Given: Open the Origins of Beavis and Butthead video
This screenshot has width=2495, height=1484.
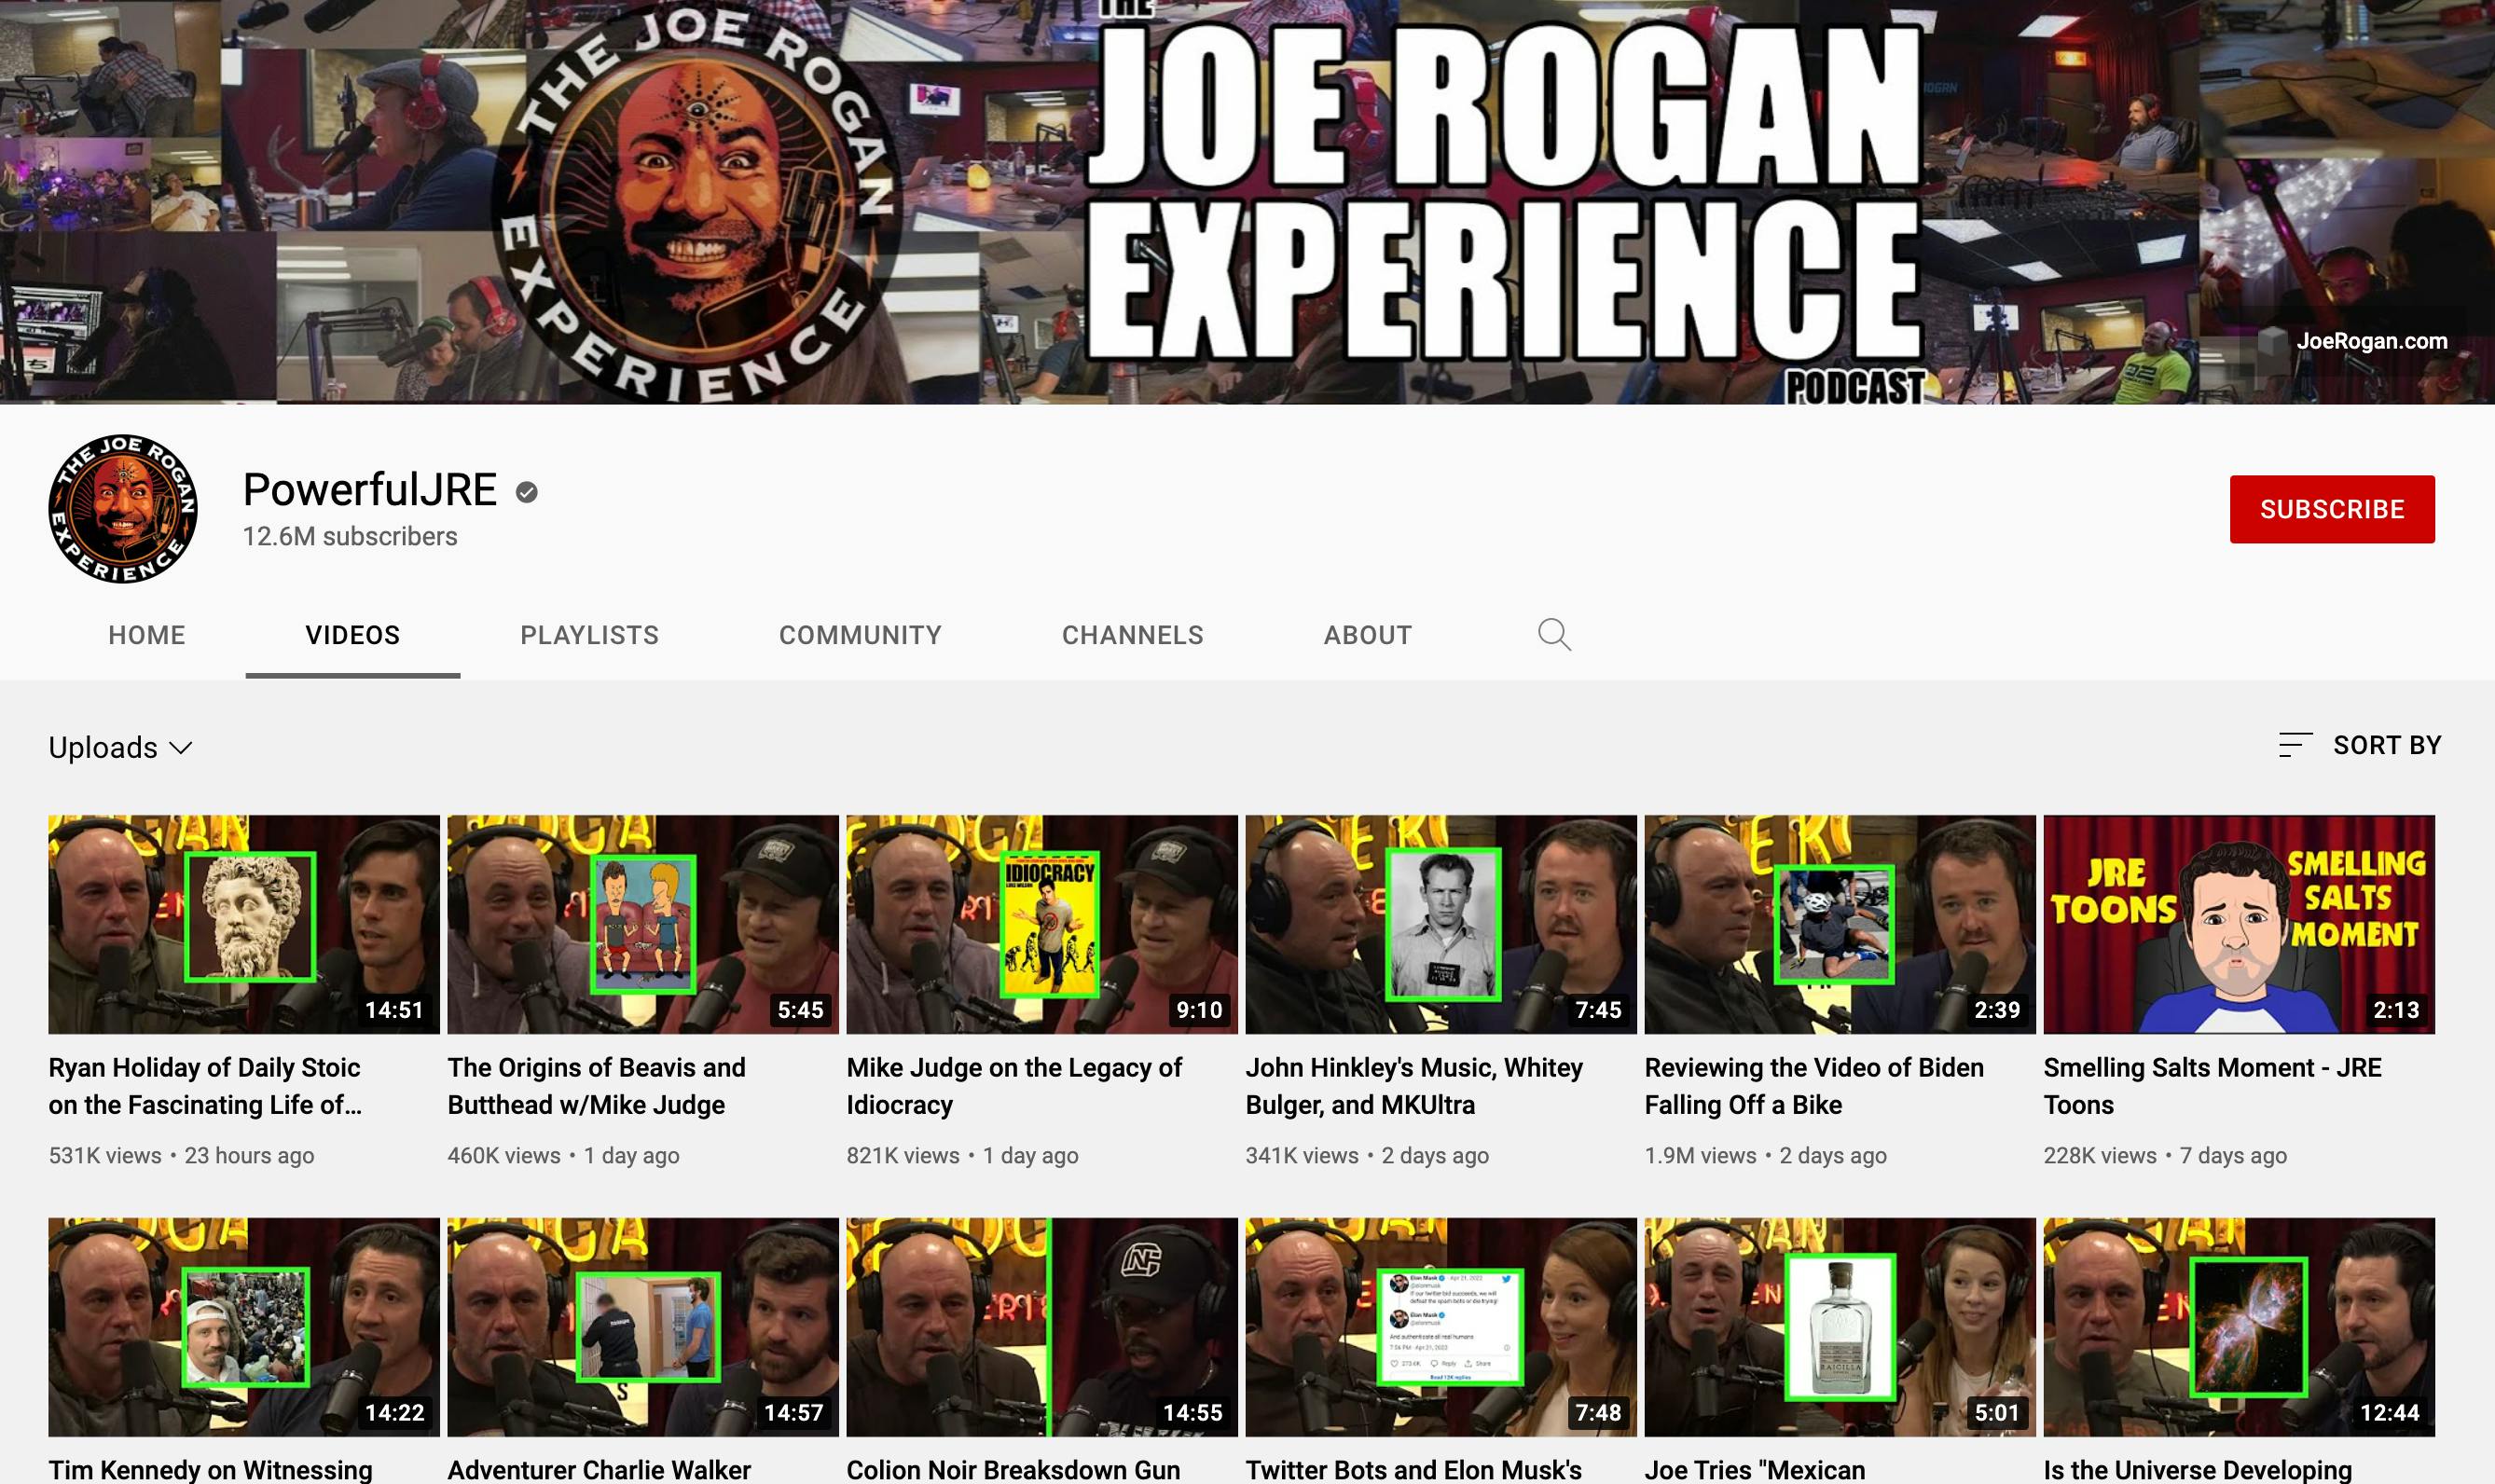Looking at the screenshot, I should coord(596,1086).
